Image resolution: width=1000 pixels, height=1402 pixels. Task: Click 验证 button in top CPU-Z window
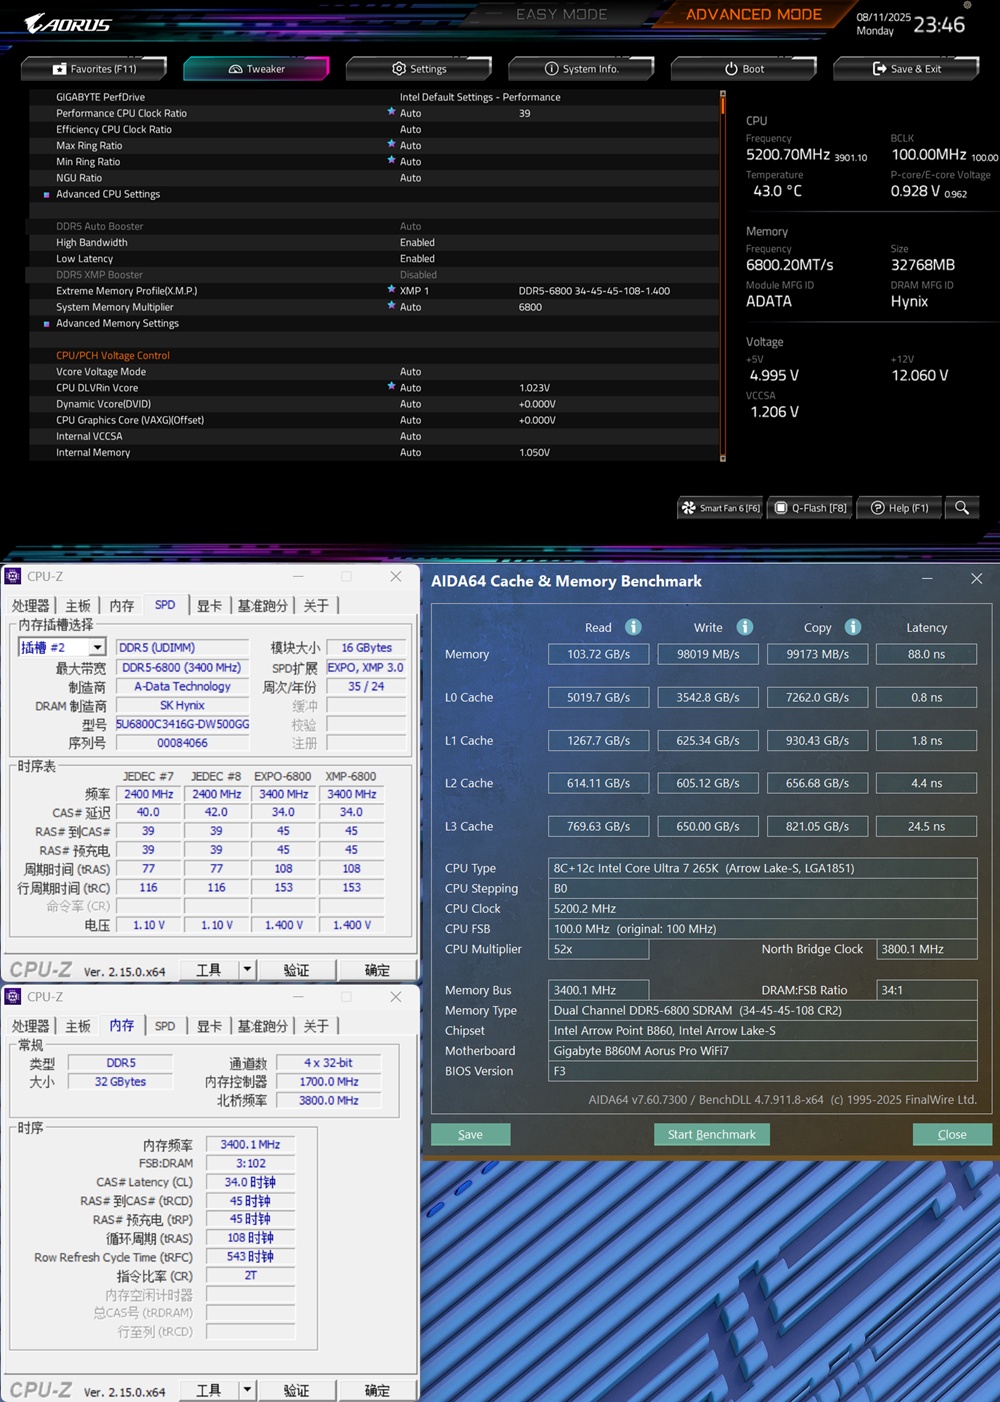(x=296, y=970)
